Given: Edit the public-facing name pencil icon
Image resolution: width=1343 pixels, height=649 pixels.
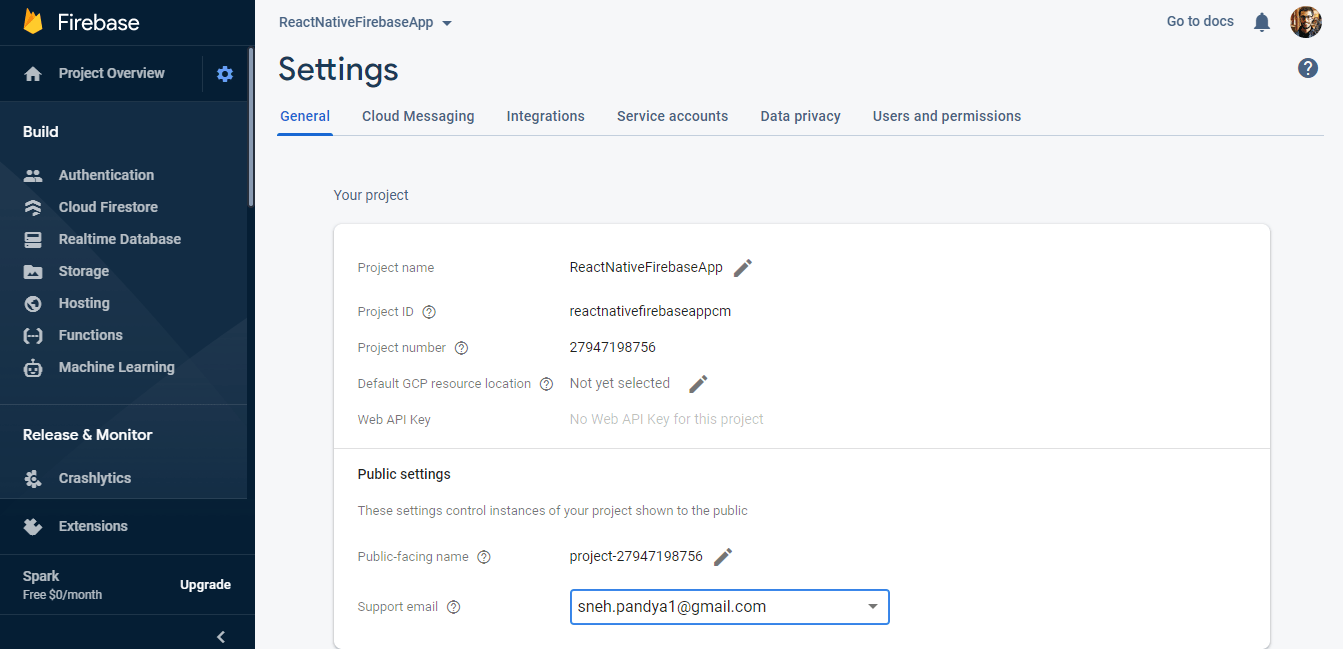Looking at the screenshot, I should click(x=723, y=557).
